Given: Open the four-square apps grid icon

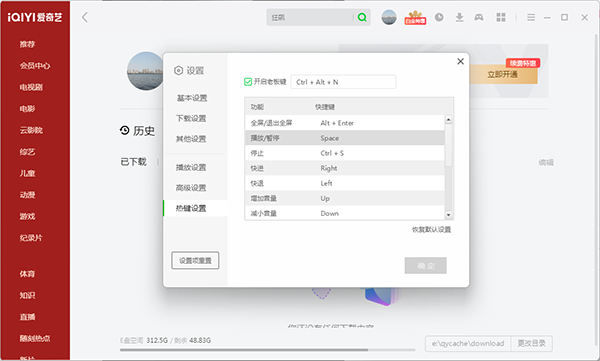Looking at the screenshot, I should (501, 17).
